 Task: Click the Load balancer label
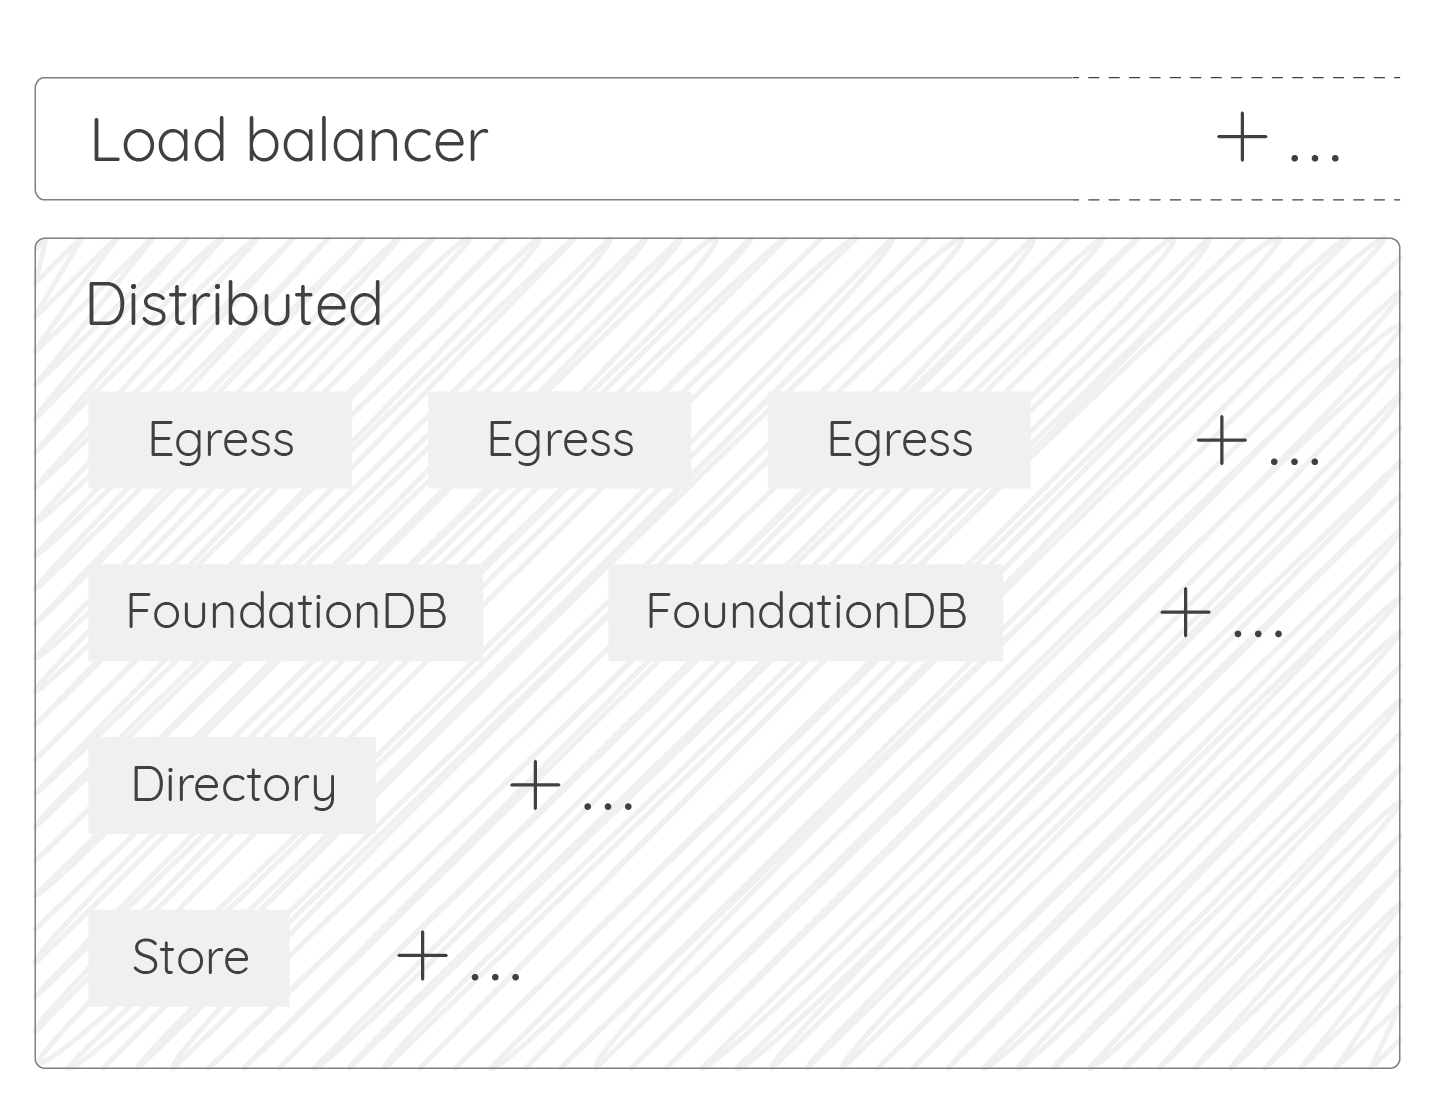289,139
